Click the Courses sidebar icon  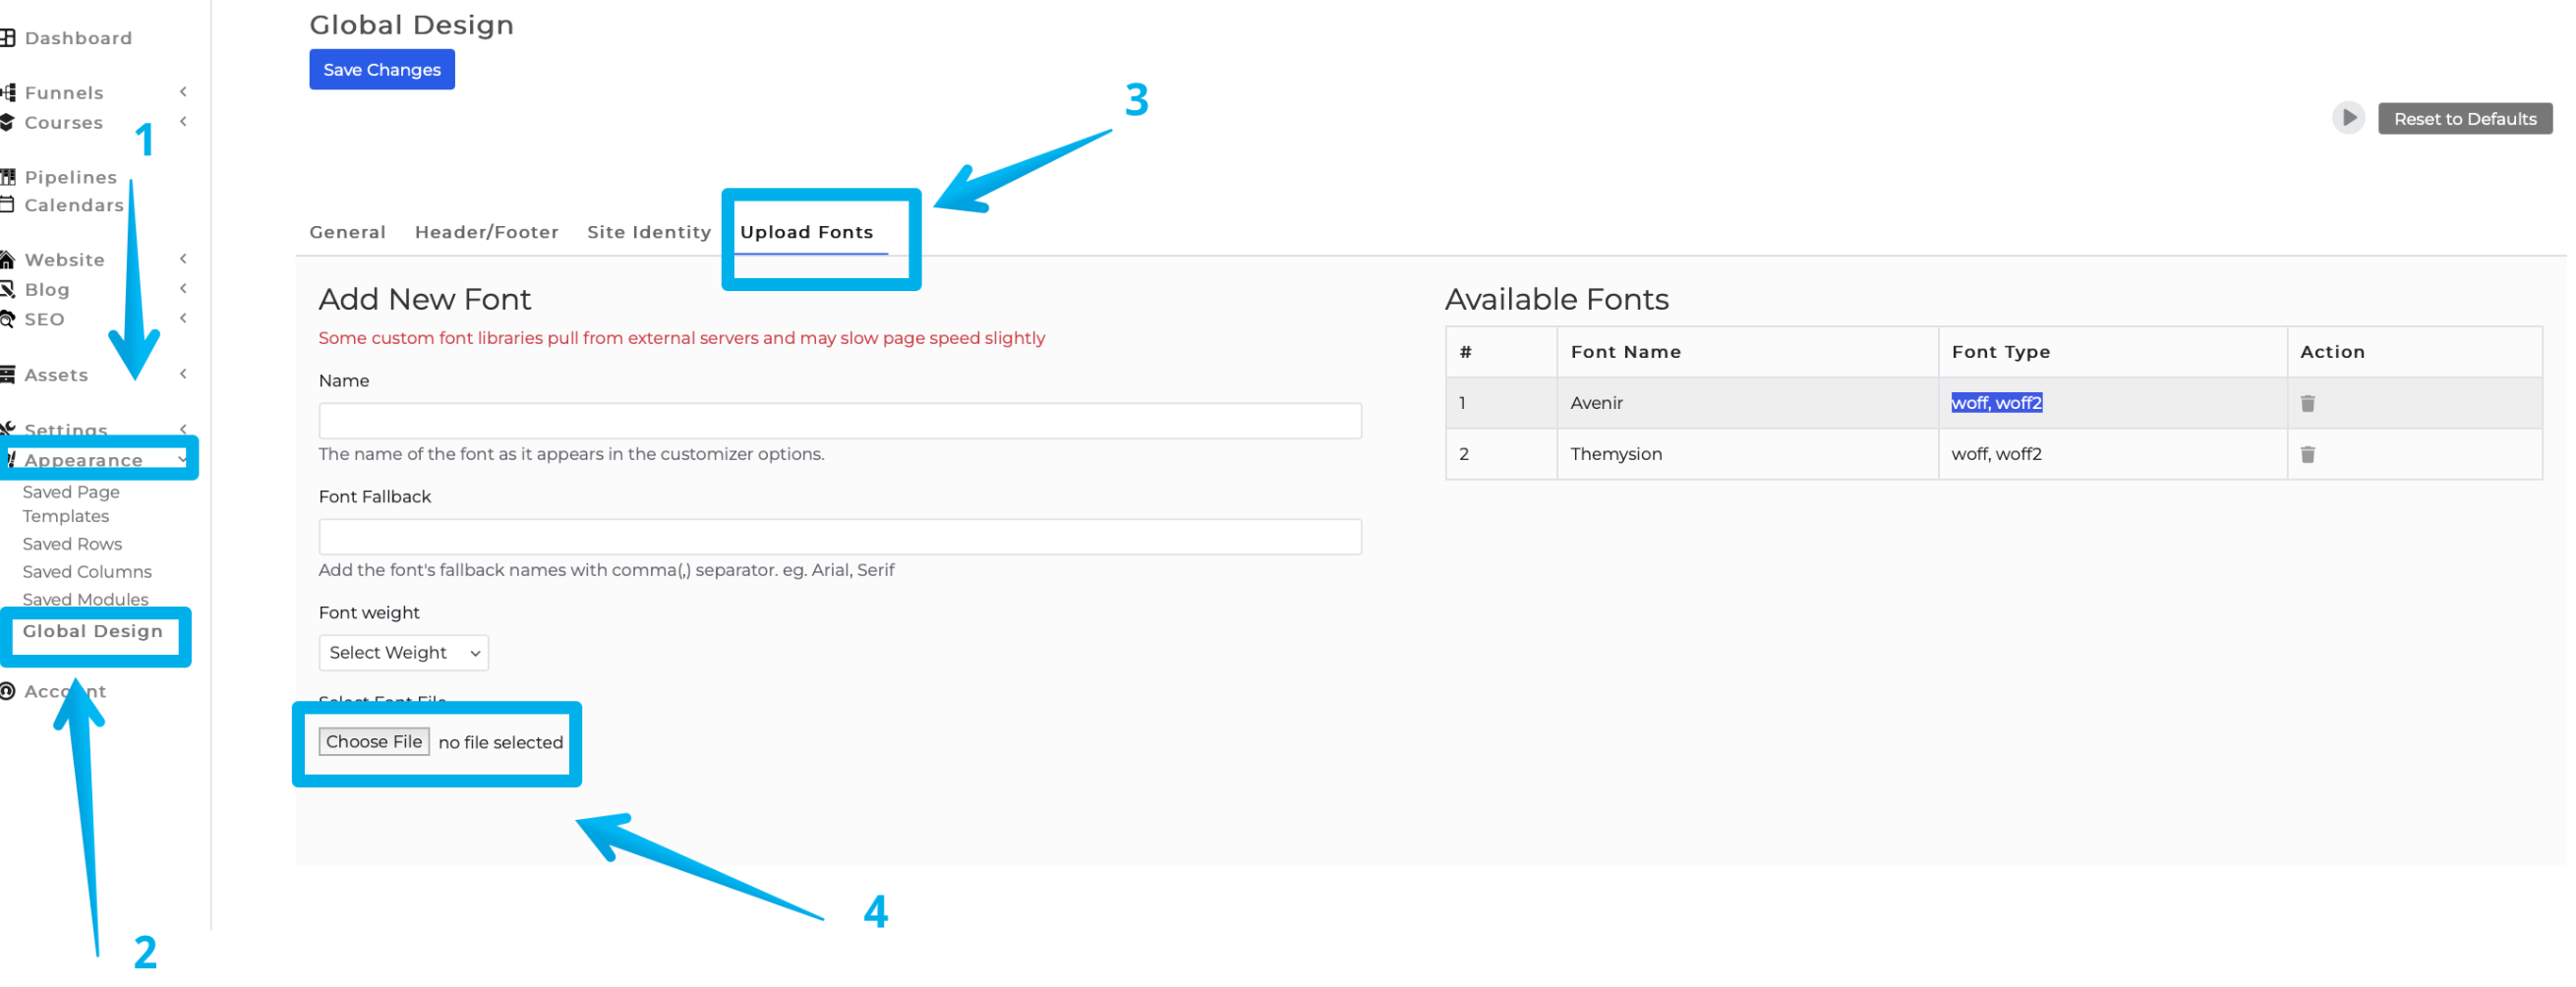[8, 122]
